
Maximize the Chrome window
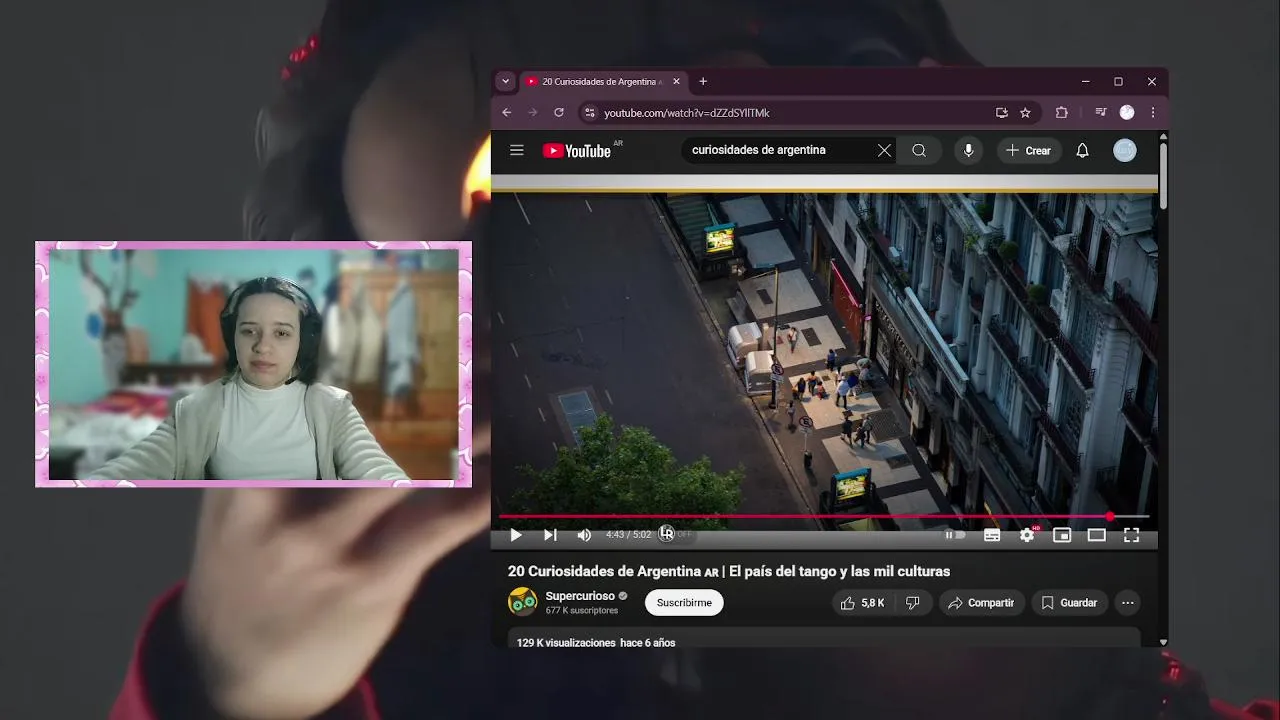tap(1118, 82)
